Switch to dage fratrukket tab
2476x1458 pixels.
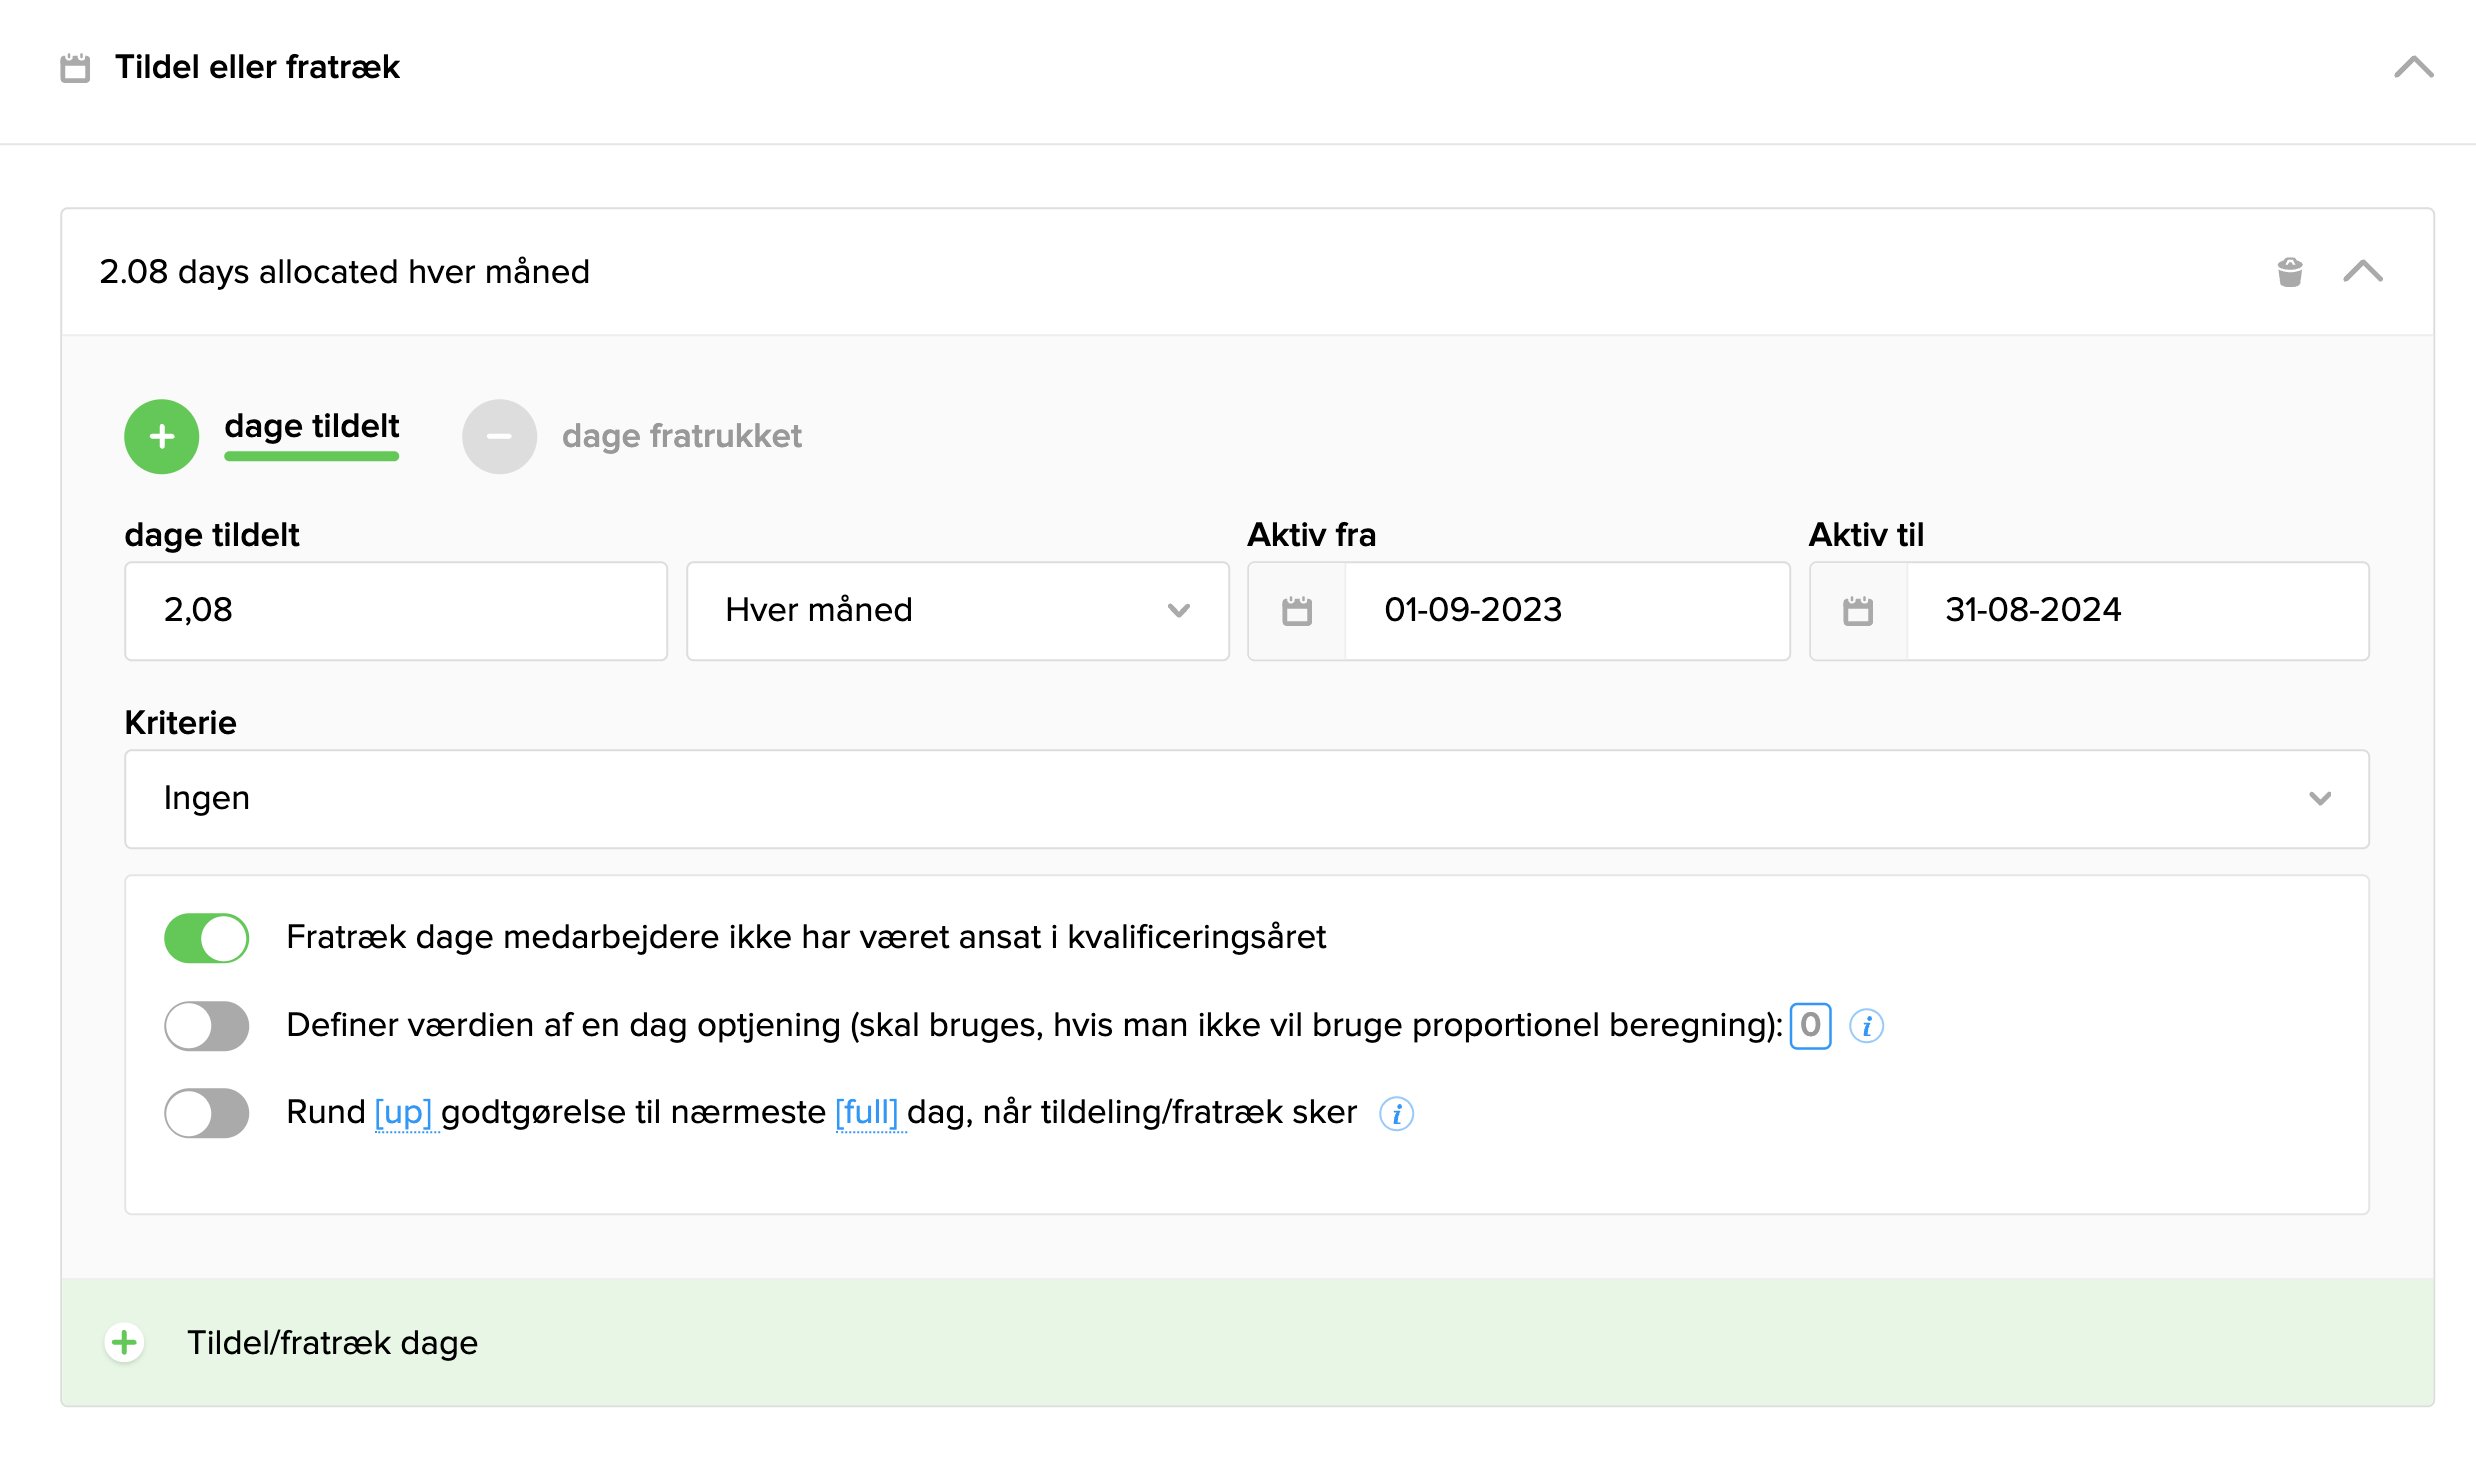pyautogui.click(x=681, y=436)
